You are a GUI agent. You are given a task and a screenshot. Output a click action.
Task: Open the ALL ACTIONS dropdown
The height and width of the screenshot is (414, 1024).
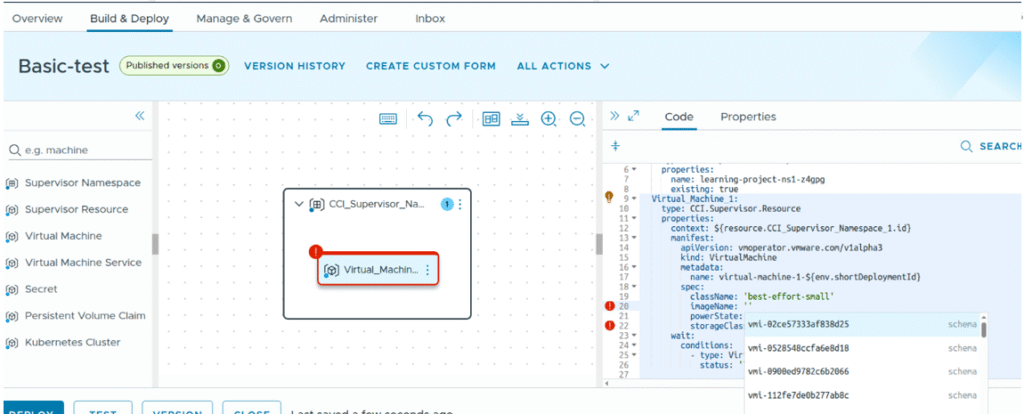point(563,66)
